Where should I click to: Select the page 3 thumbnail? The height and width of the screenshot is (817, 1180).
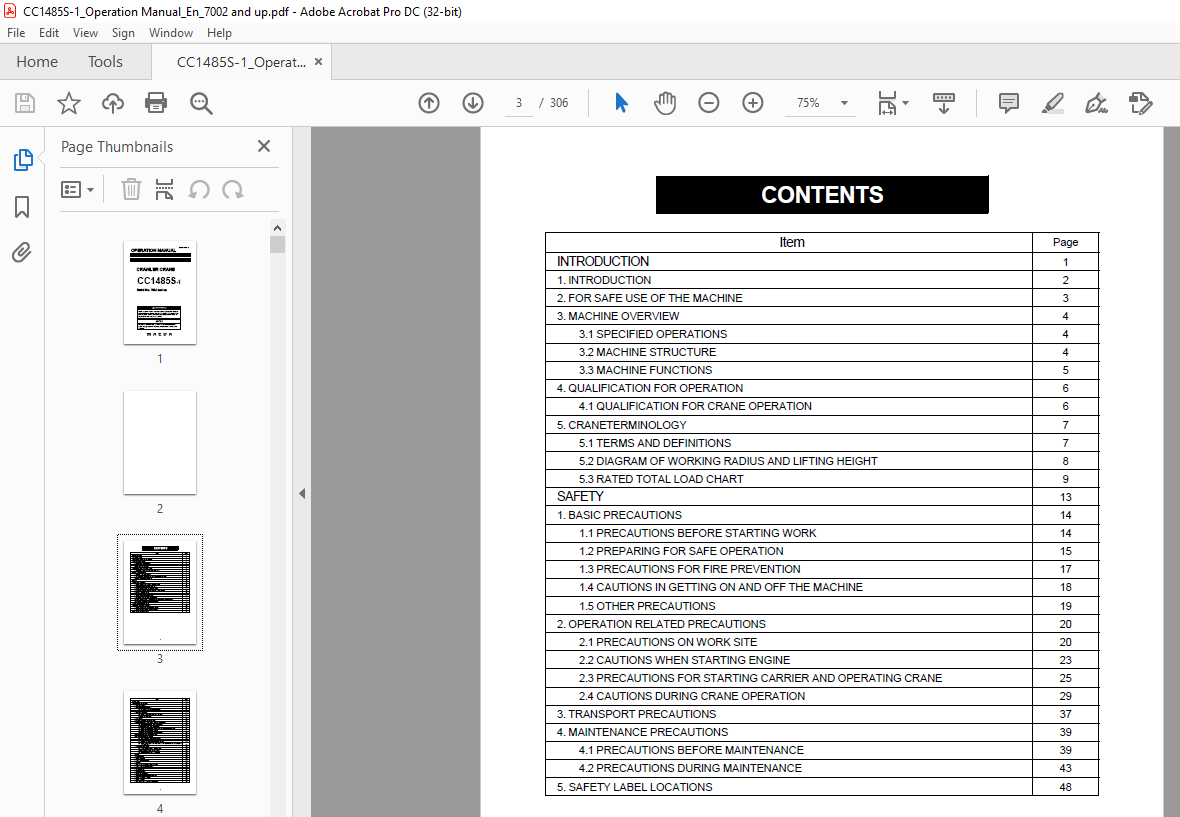[160, 592]
